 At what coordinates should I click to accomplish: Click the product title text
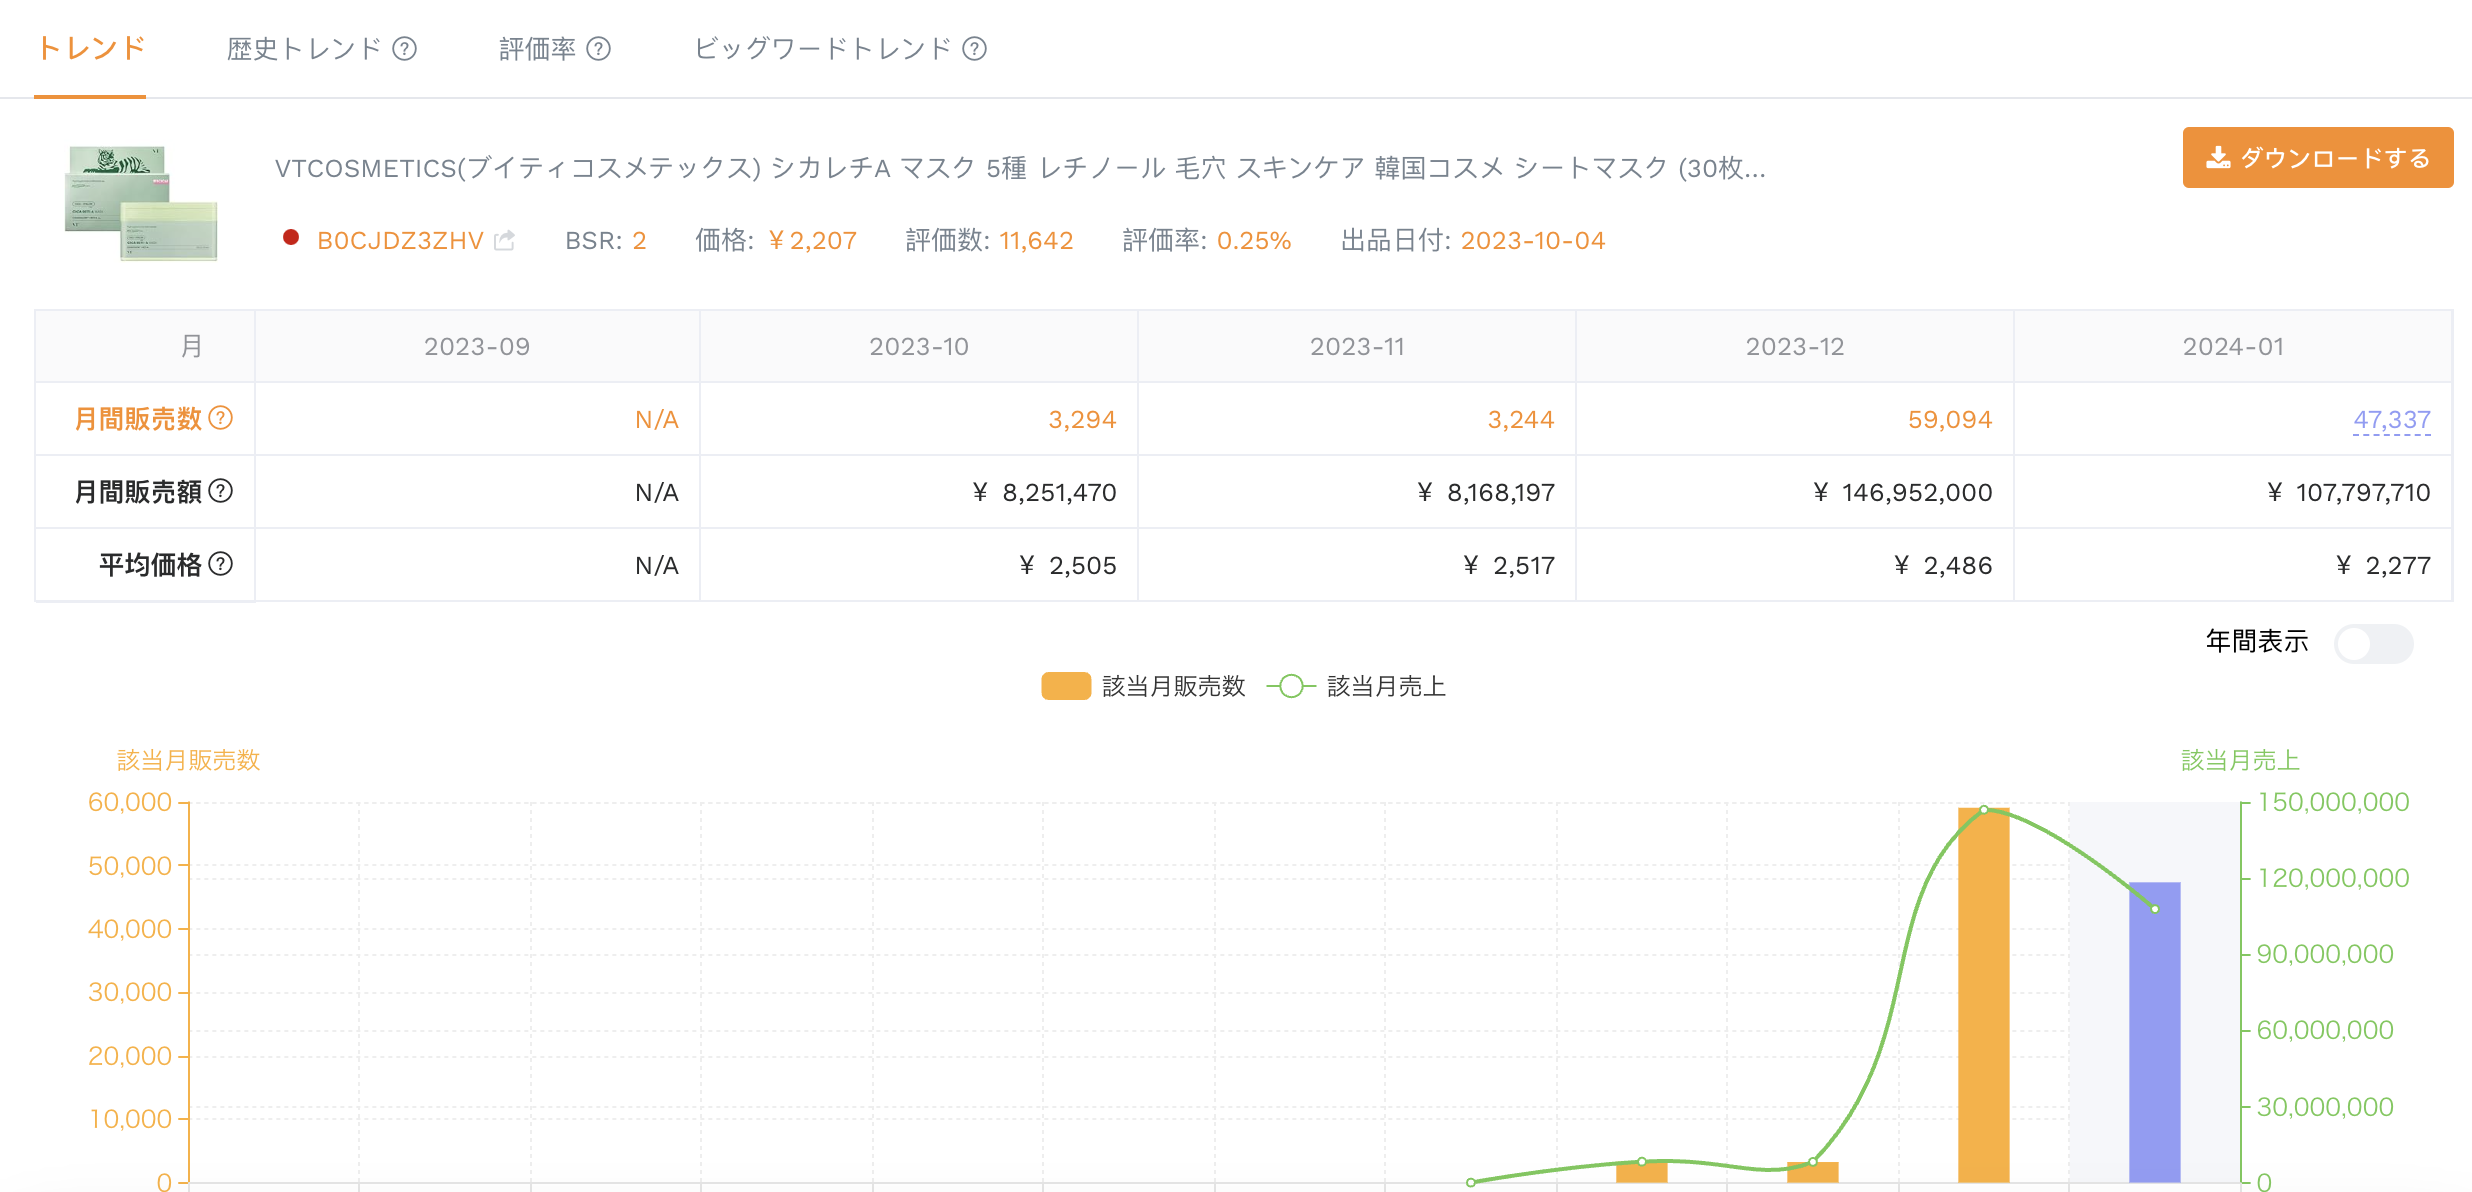point(1020,168)
